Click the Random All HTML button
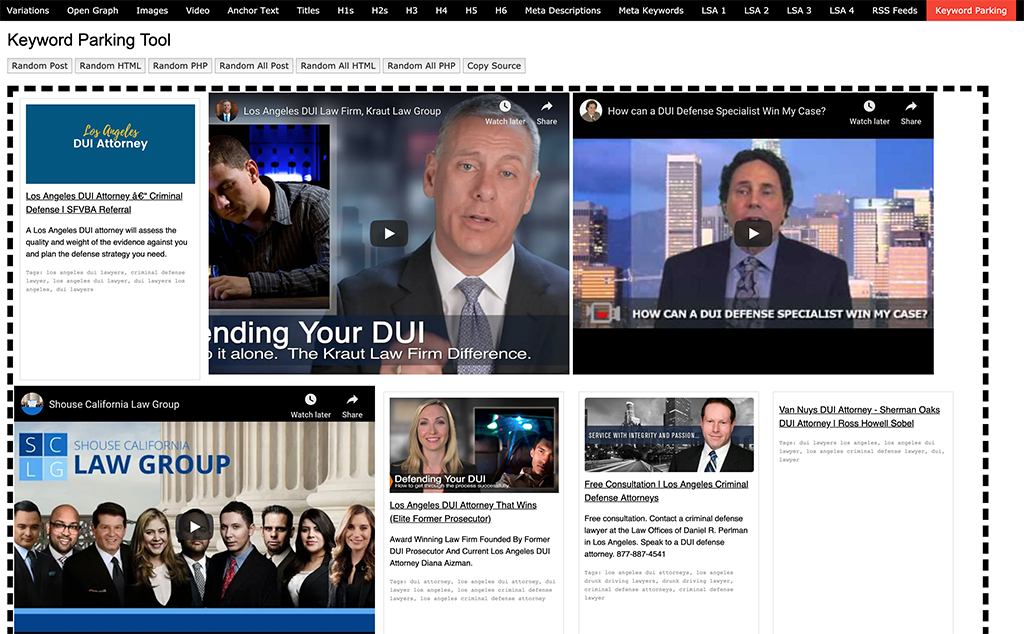This screenshot has width=1024, height=634. (338, 66)
